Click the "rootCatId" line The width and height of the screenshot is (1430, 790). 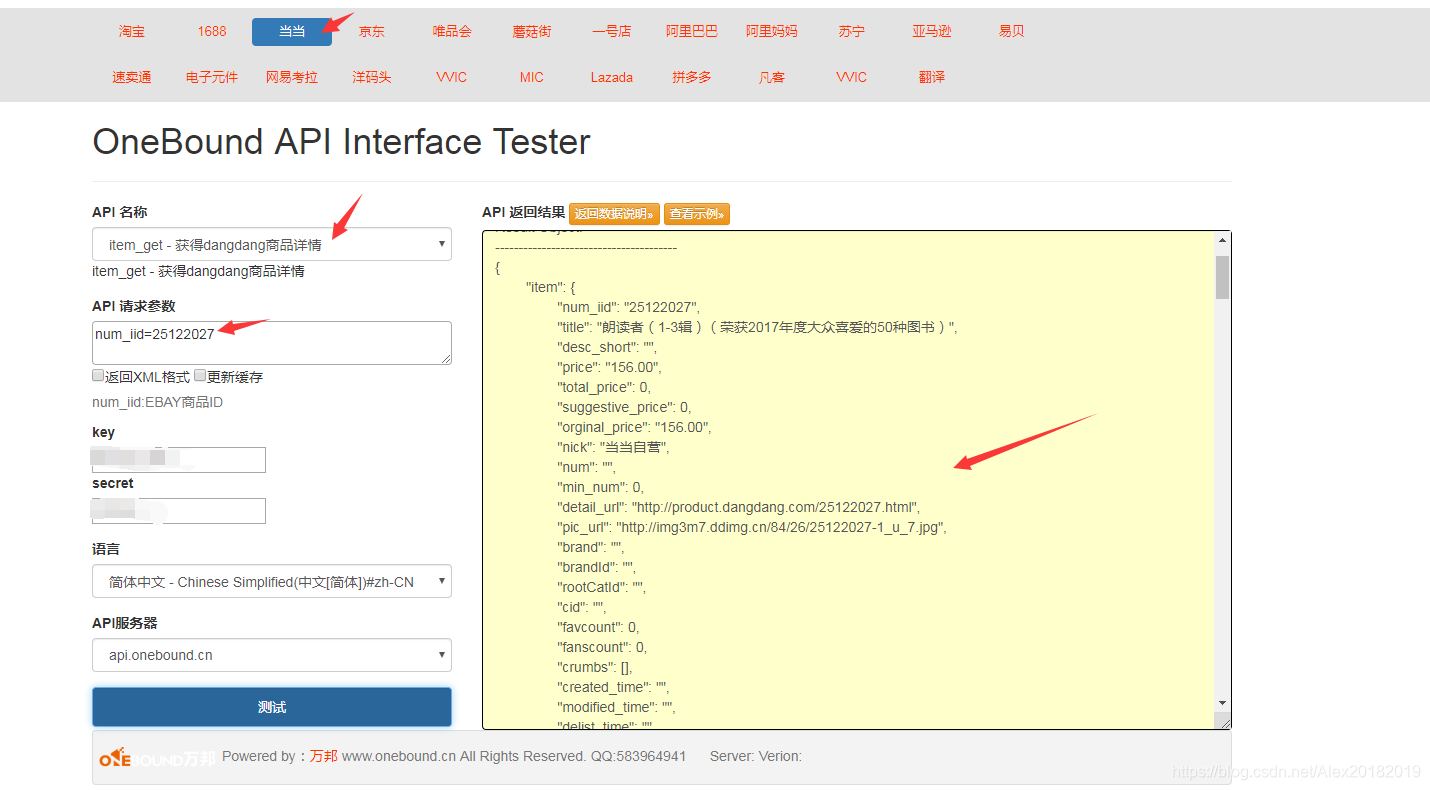coord(601,587)
